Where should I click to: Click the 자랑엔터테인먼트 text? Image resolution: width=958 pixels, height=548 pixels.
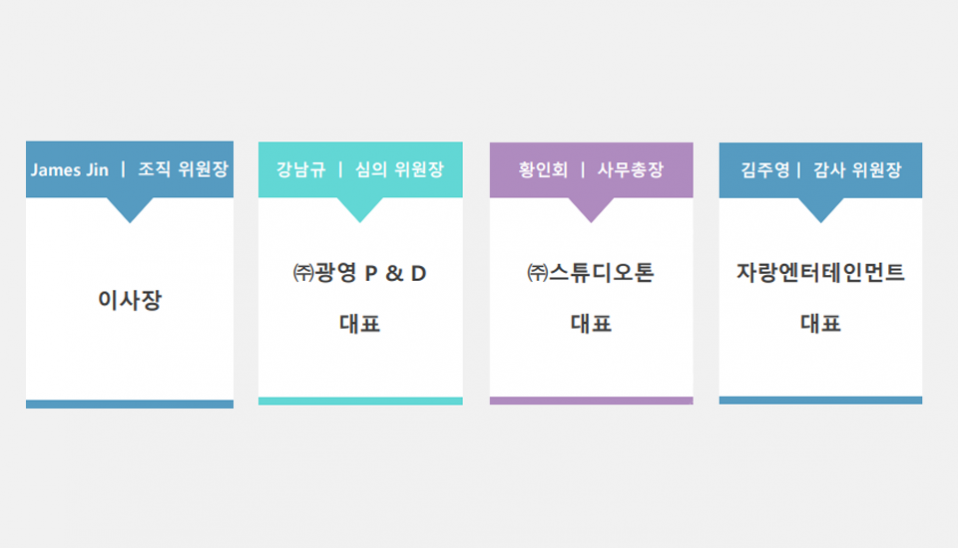[x=820, y=272]
